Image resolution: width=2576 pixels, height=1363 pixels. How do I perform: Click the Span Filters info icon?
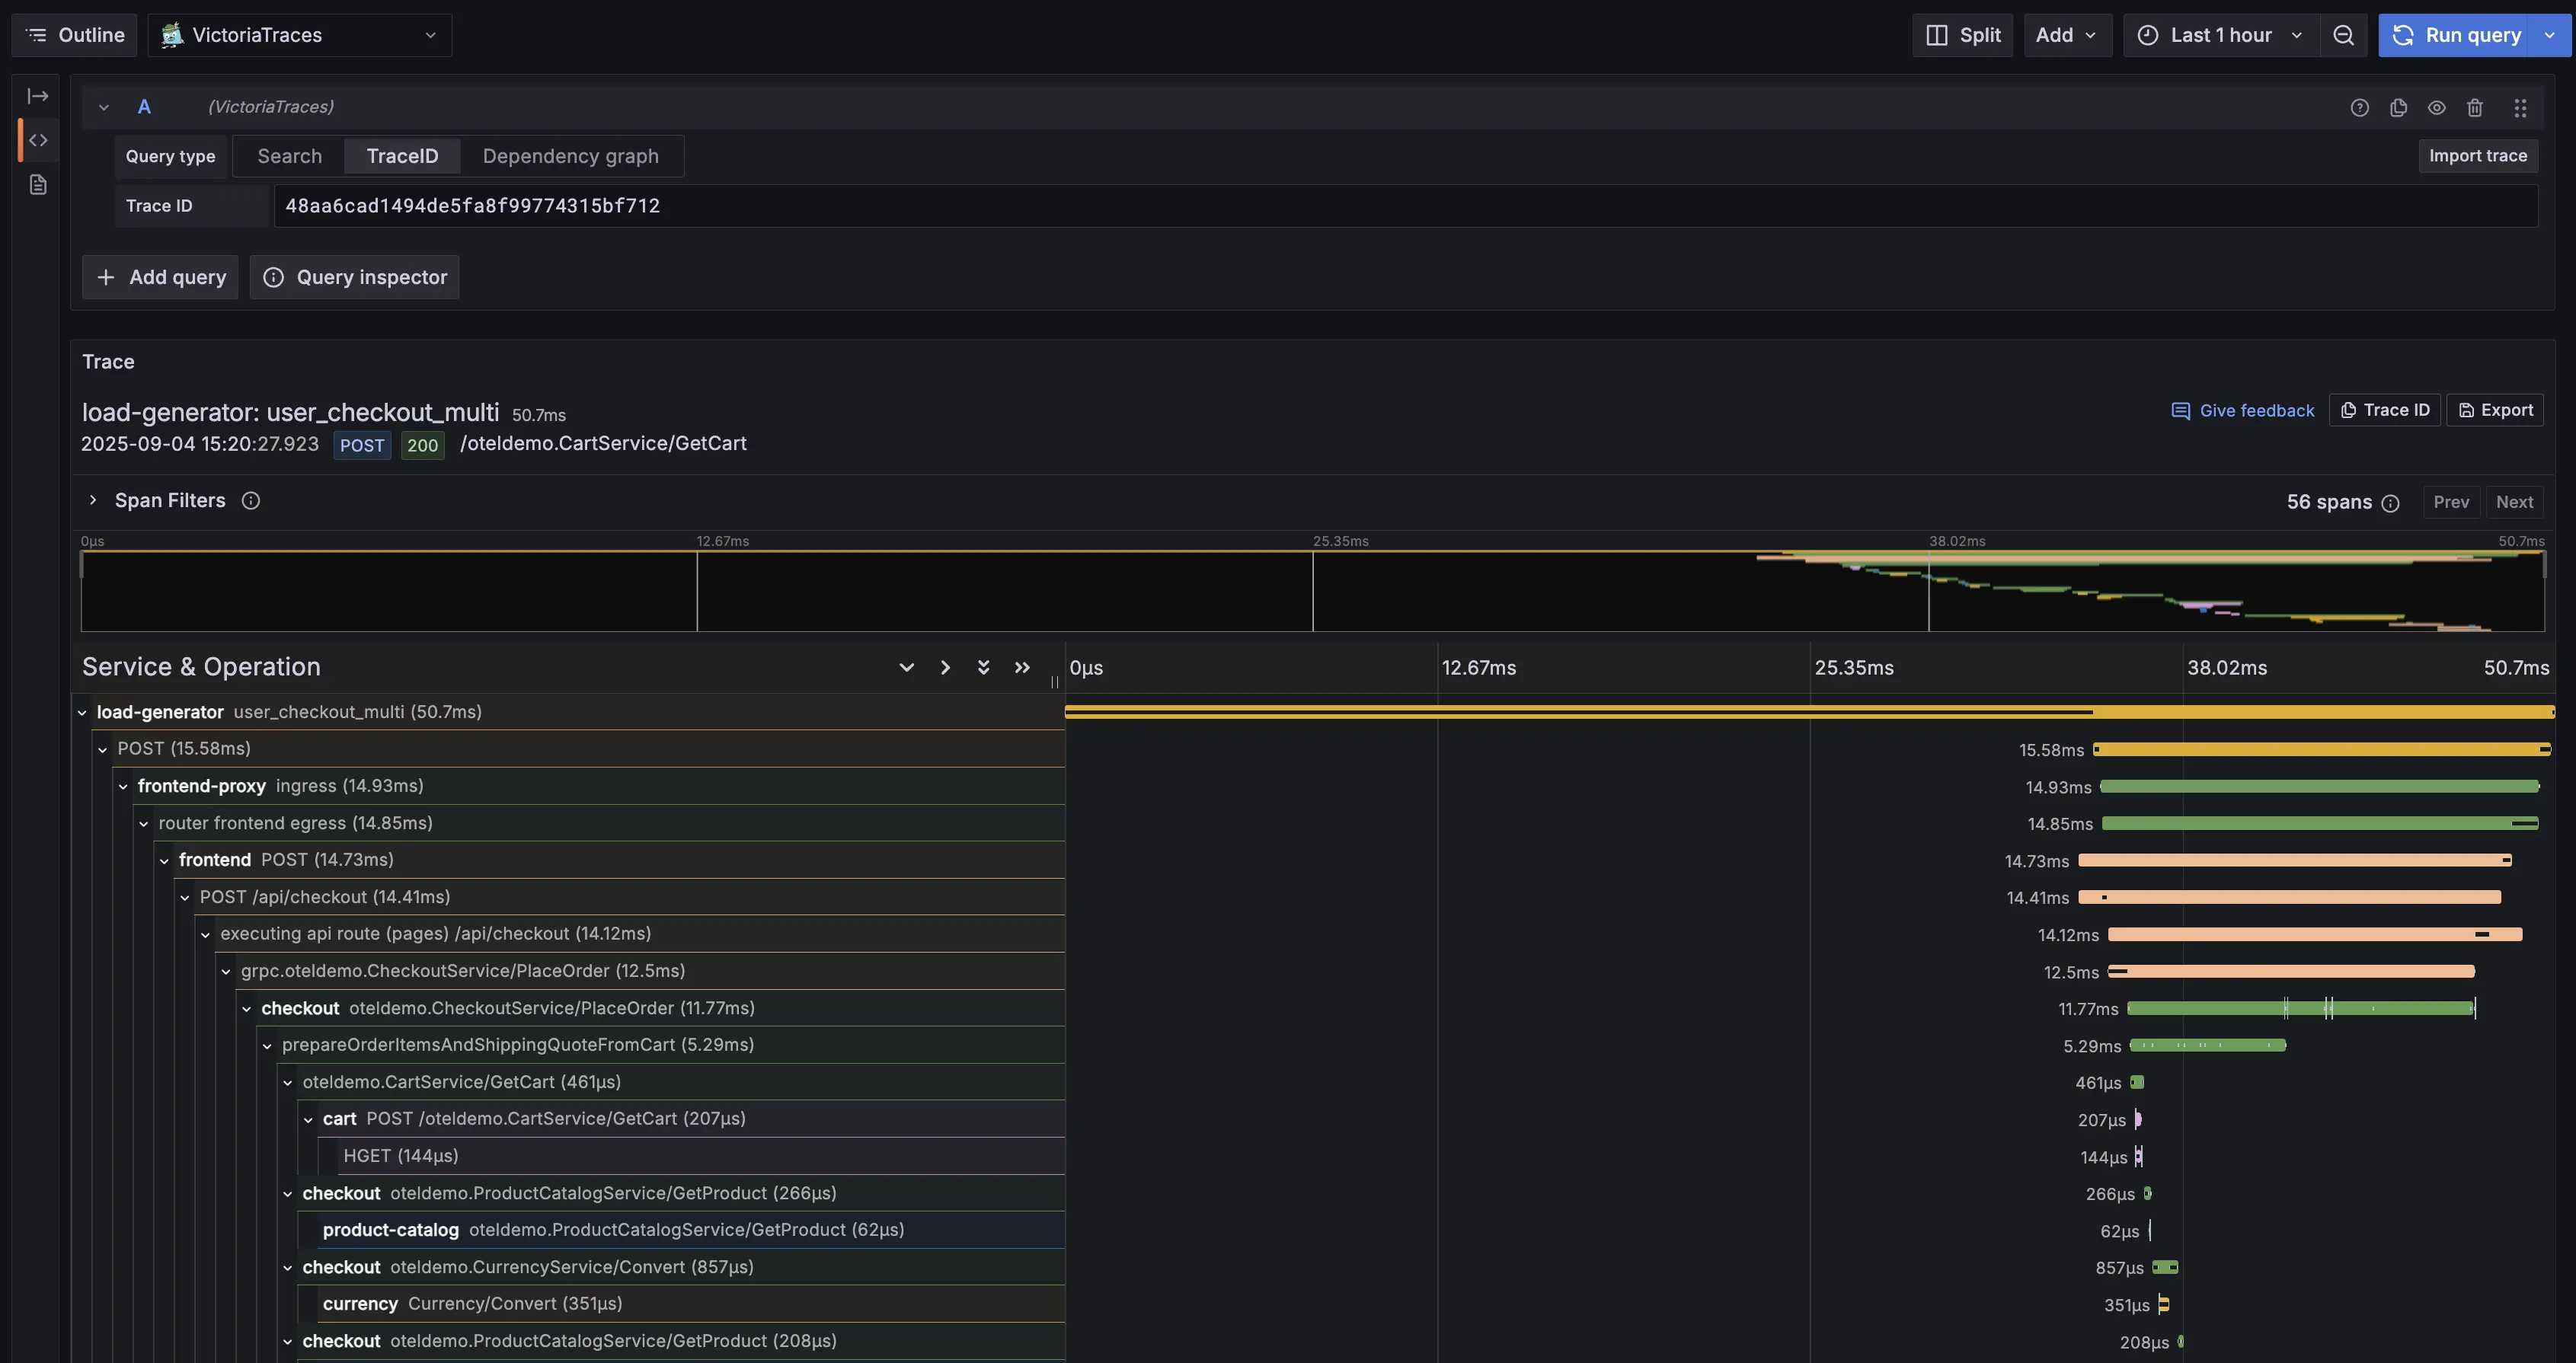point(251,500)
